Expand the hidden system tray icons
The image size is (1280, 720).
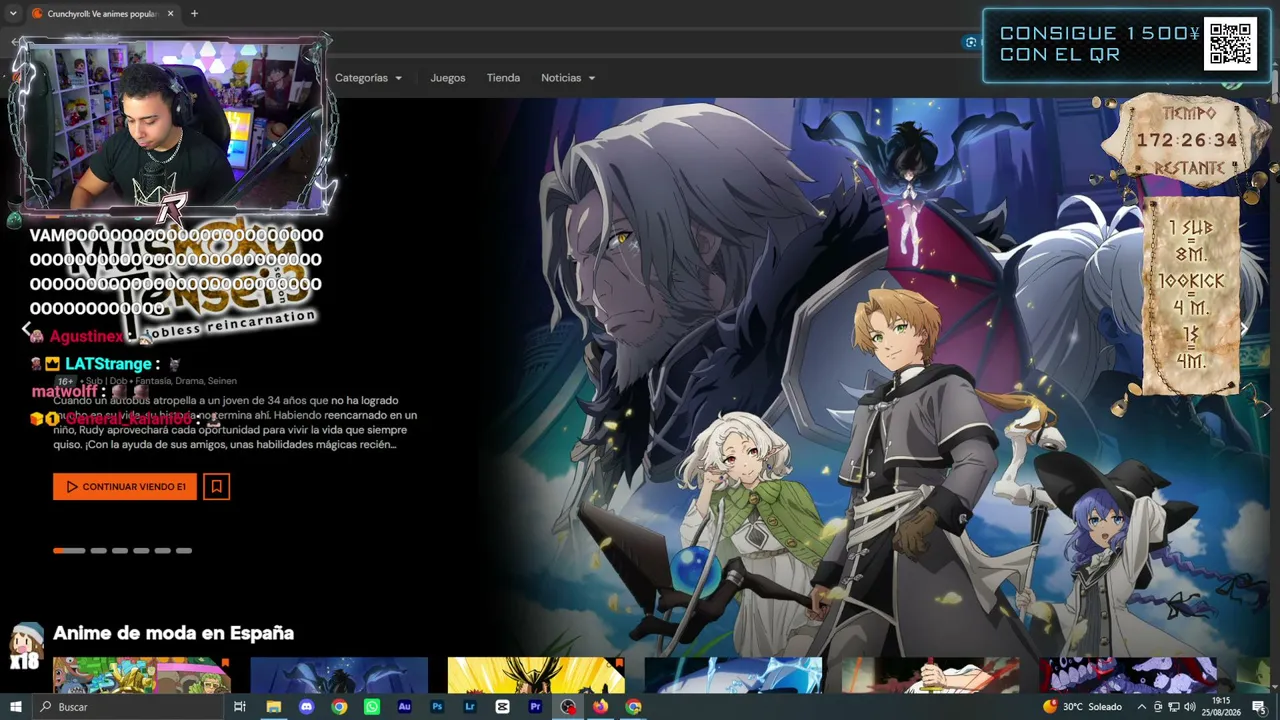tap(1141, 707)
